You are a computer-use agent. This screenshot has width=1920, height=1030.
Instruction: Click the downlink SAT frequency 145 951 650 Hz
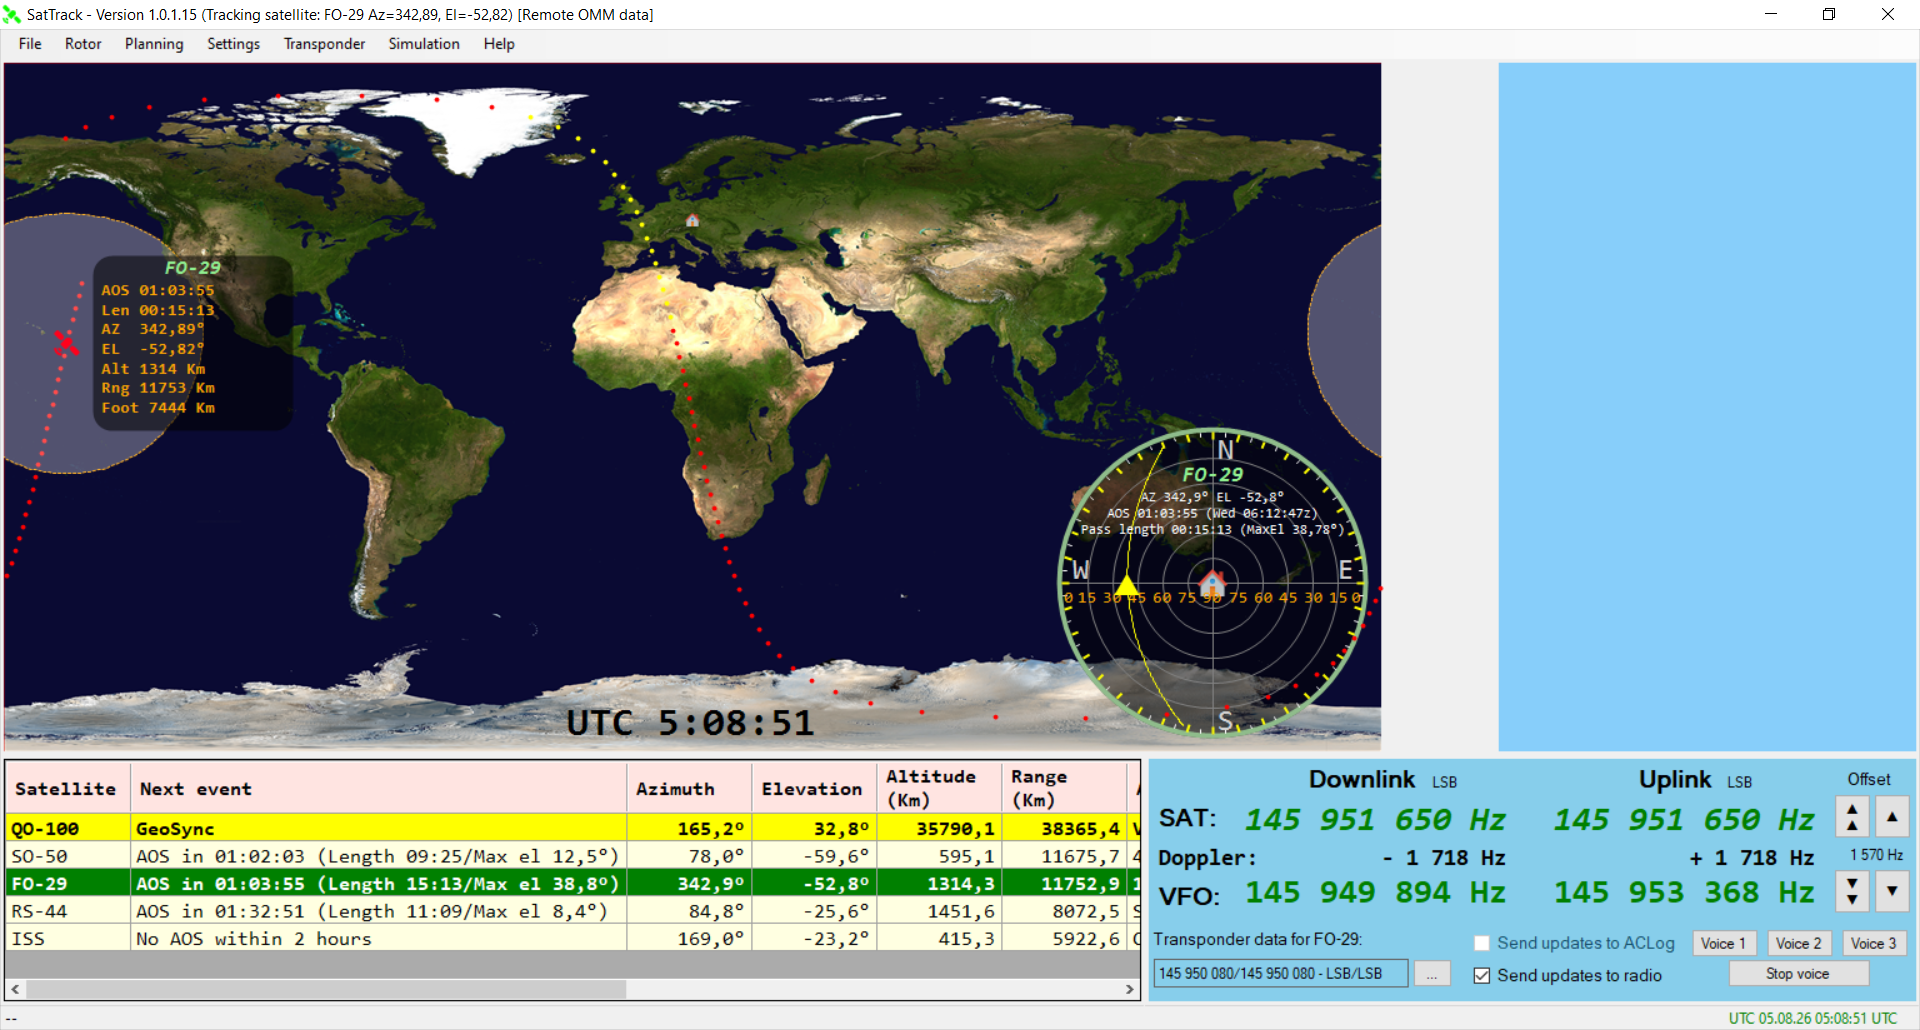pos(1375,820)
